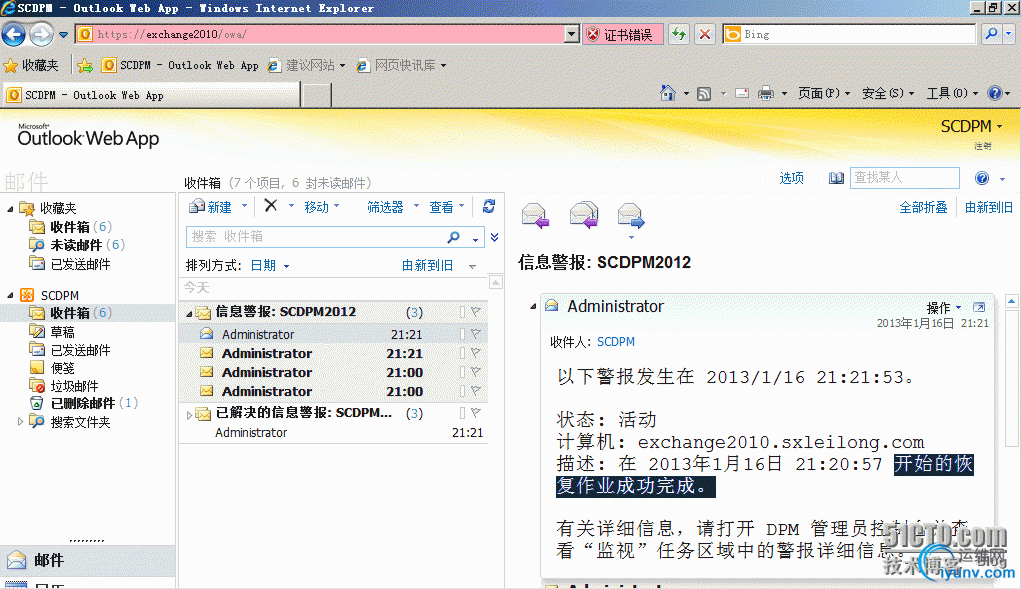
Task: Click the search magnifier in inbox search
Action: (x=453, y=237)
